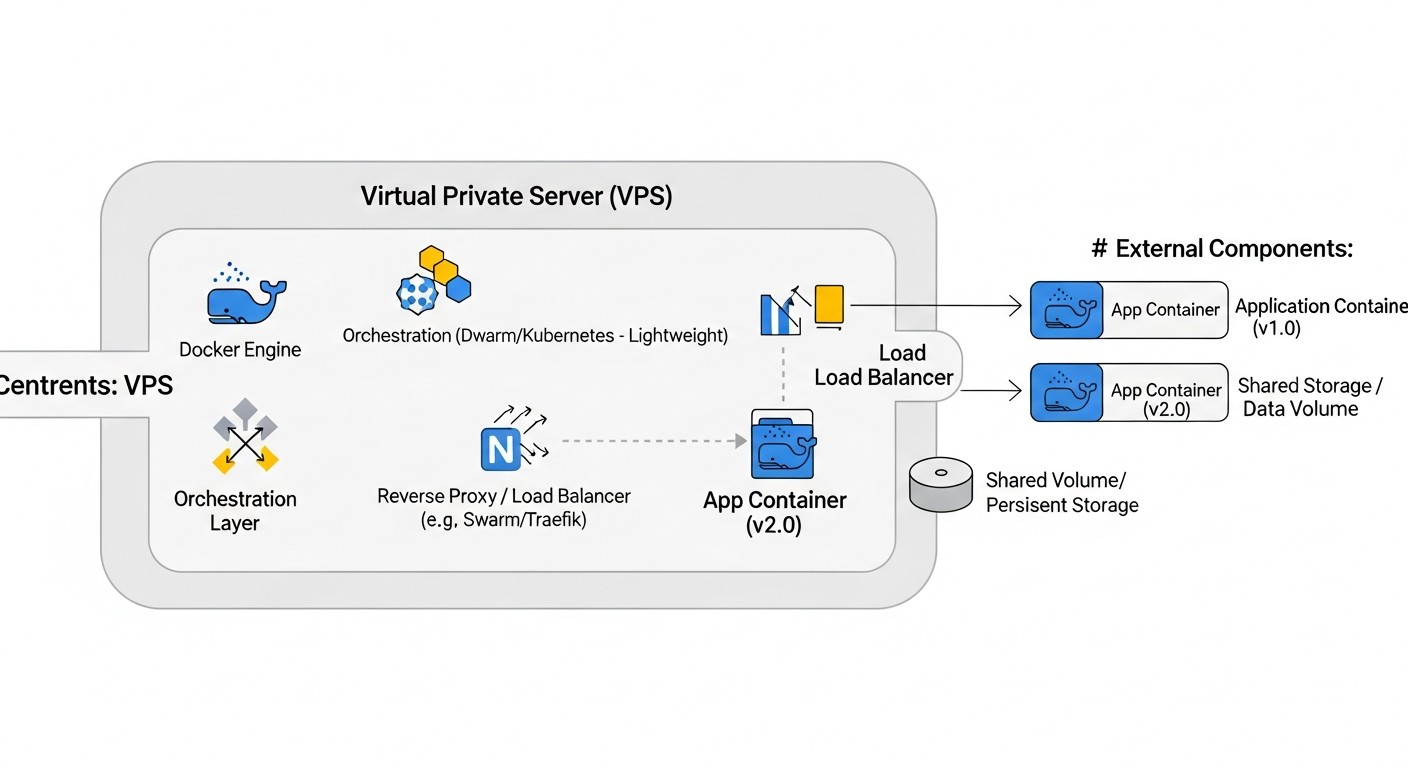Expand the Centrents: VPS side label
The image size is (1408, 768).
[x=86, y=385]
